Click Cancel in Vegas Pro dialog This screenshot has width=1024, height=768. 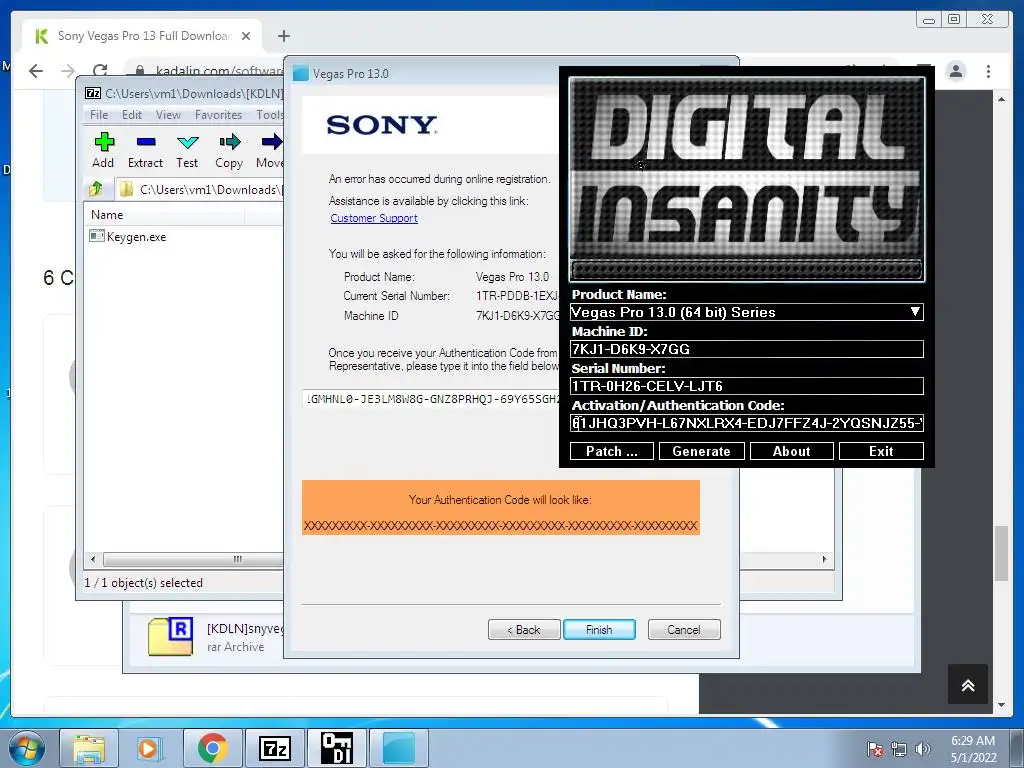pos(684,630)
